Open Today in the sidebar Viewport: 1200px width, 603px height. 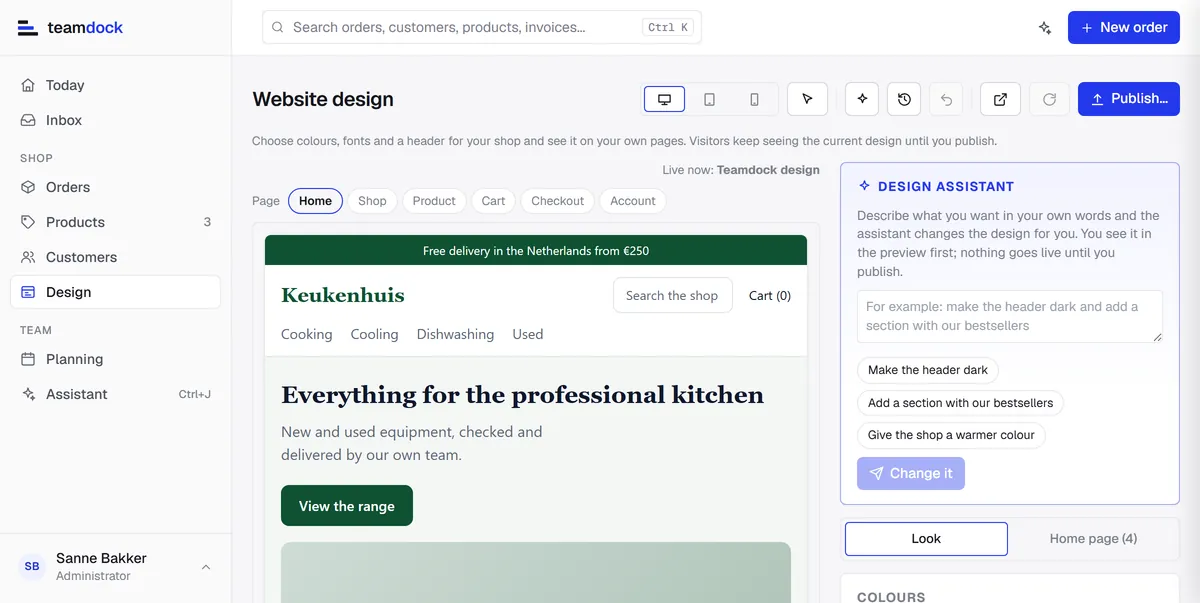115,85
